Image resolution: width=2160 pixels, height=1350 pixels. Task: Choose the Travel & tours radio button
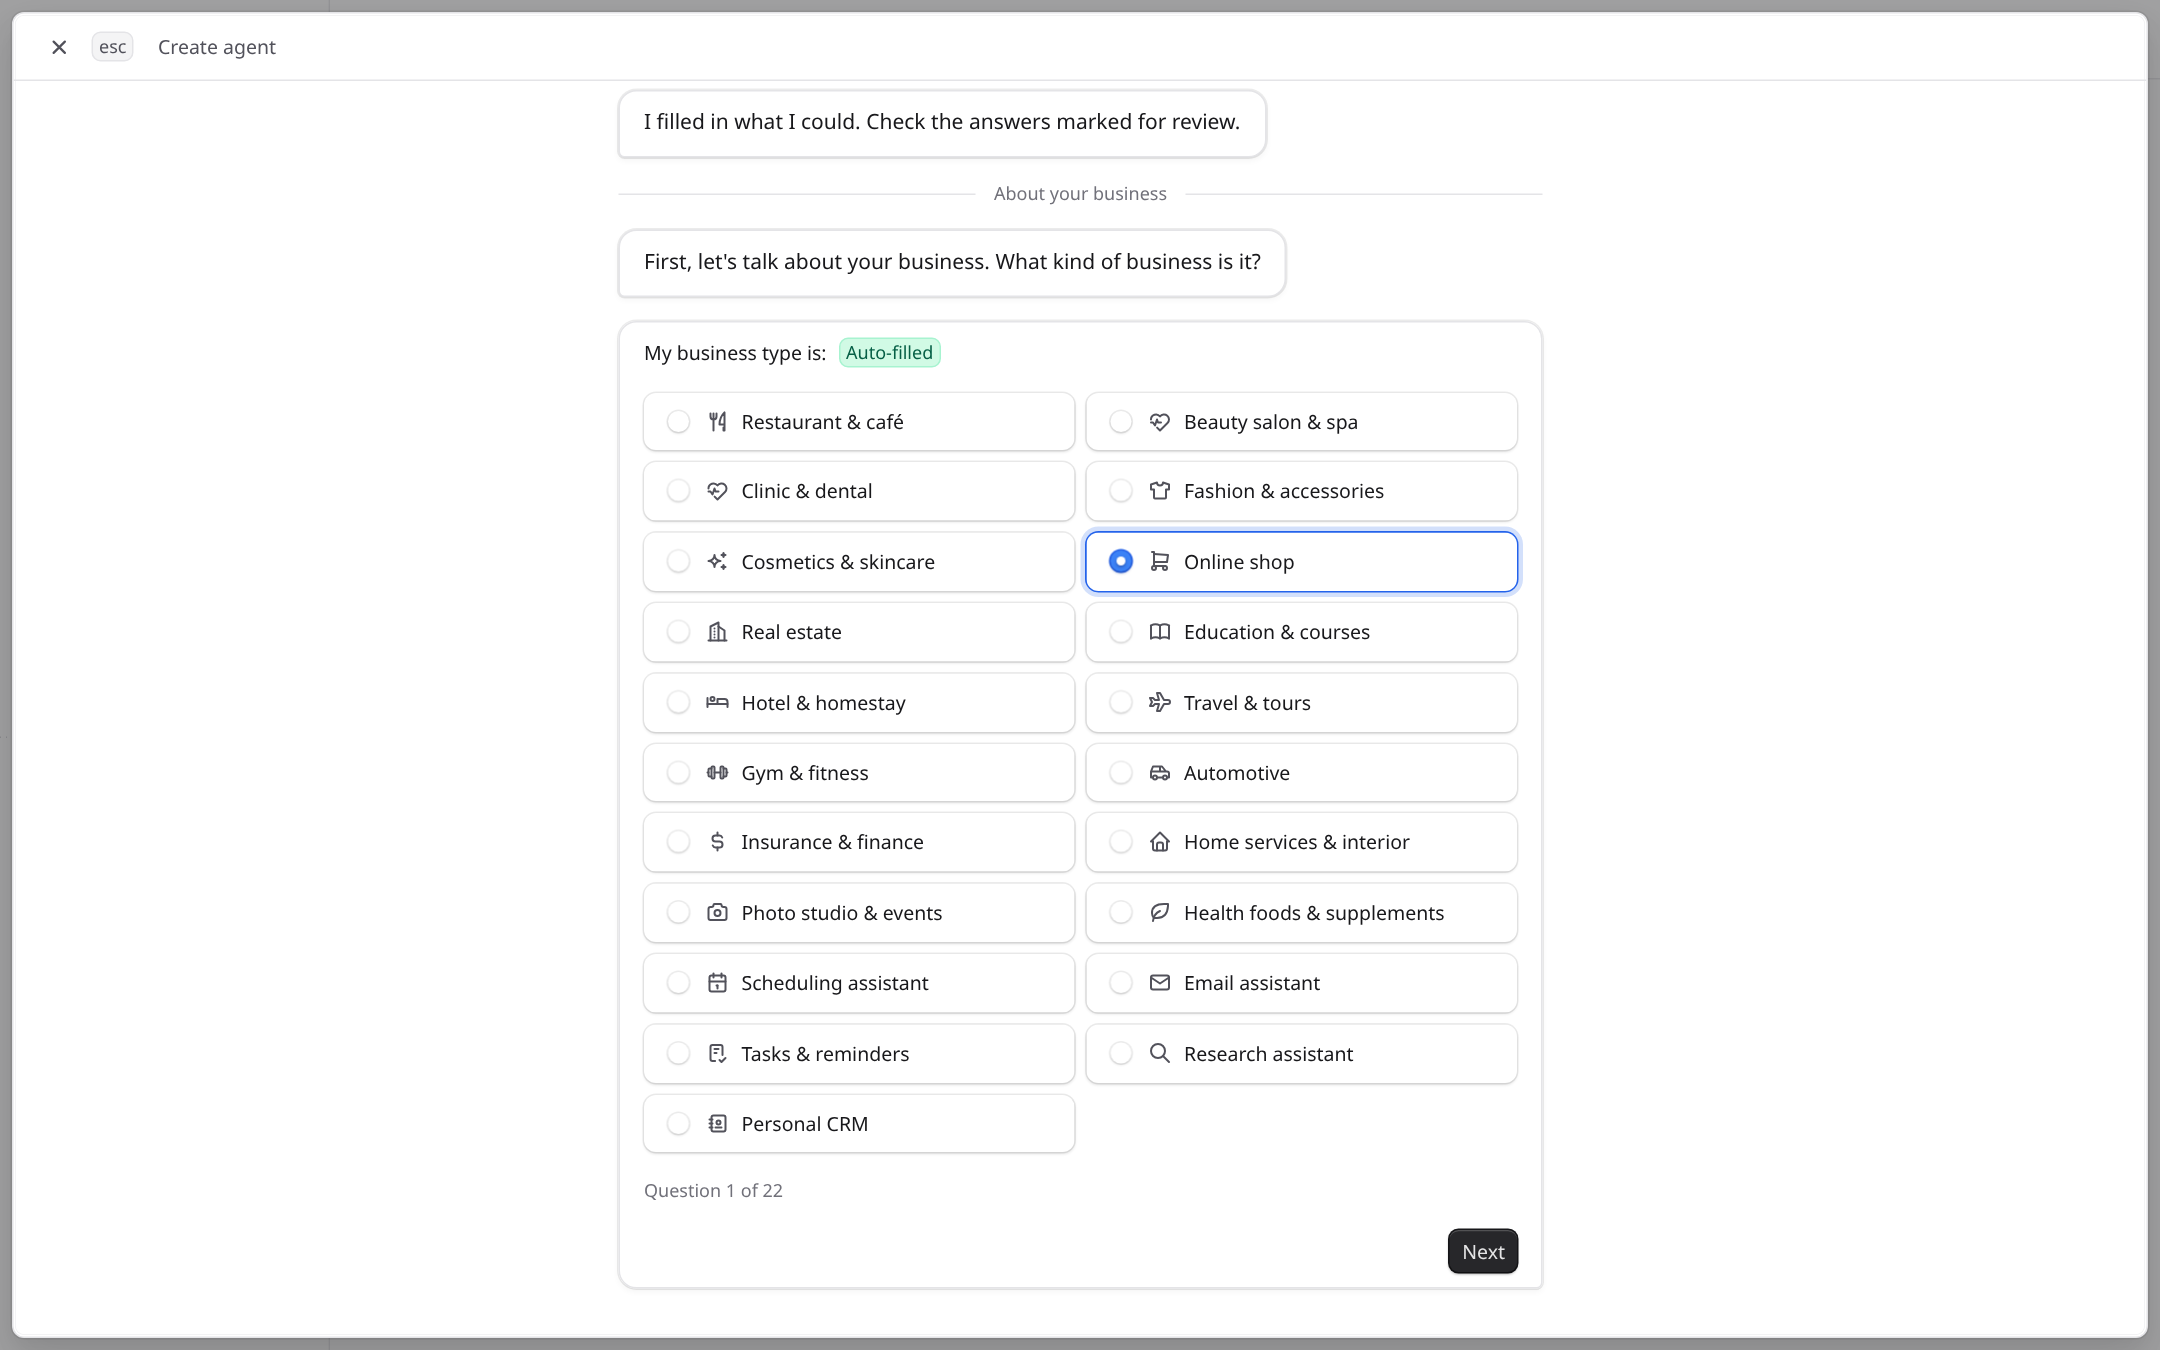pyautogui.click(x=1121, y=703)
